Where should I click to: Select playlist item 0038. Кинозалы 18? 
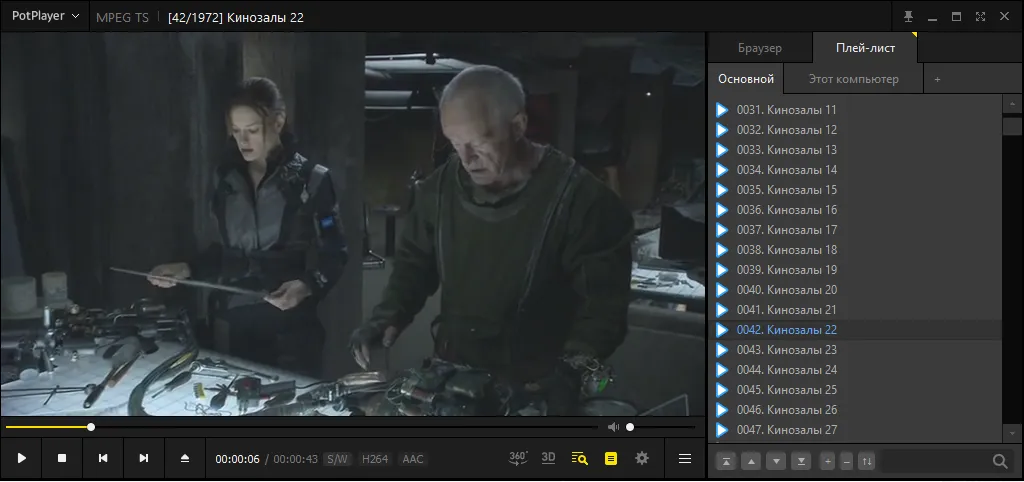(x=855, y=249)
